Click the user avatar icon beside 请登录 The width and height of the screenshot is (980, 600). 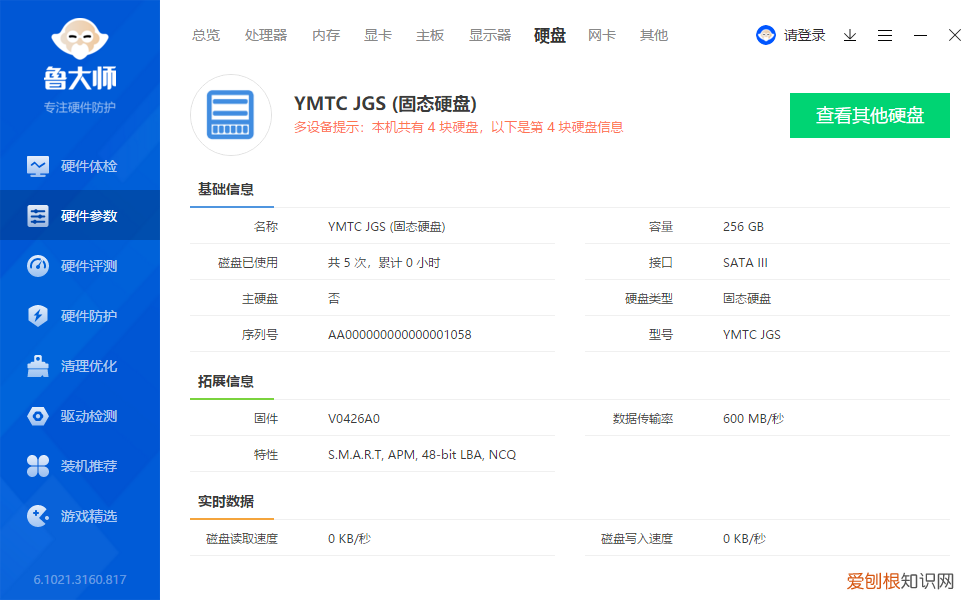click(765, 34)
